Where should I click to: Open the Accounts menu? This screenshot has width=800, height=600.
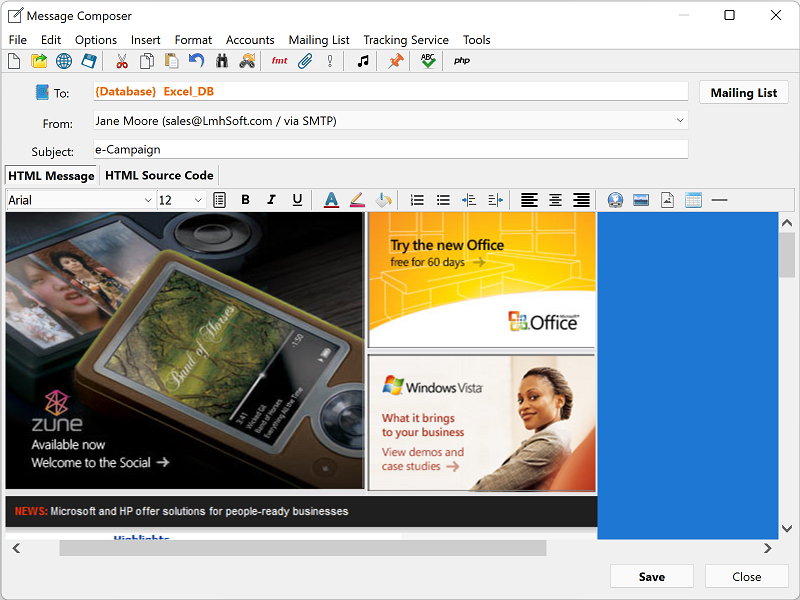[x=250, y=40]
